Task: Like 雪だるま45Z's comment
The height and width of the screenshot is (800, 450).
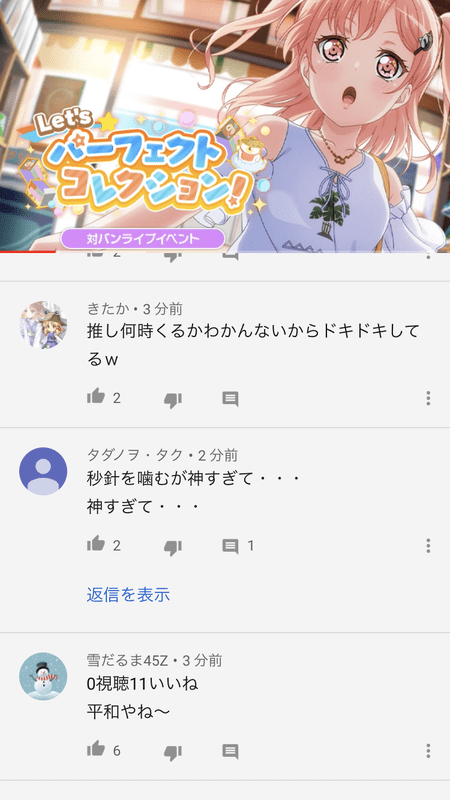Action: (x=96, y=749)
